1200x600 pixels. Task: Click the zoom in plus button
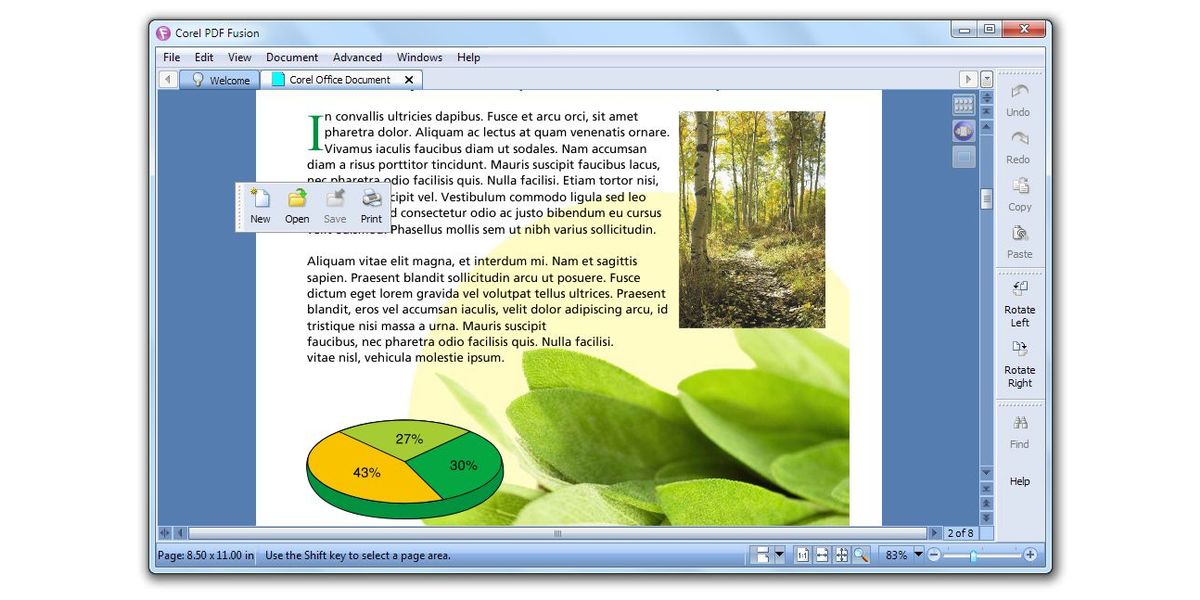(x=1030, y=555)
